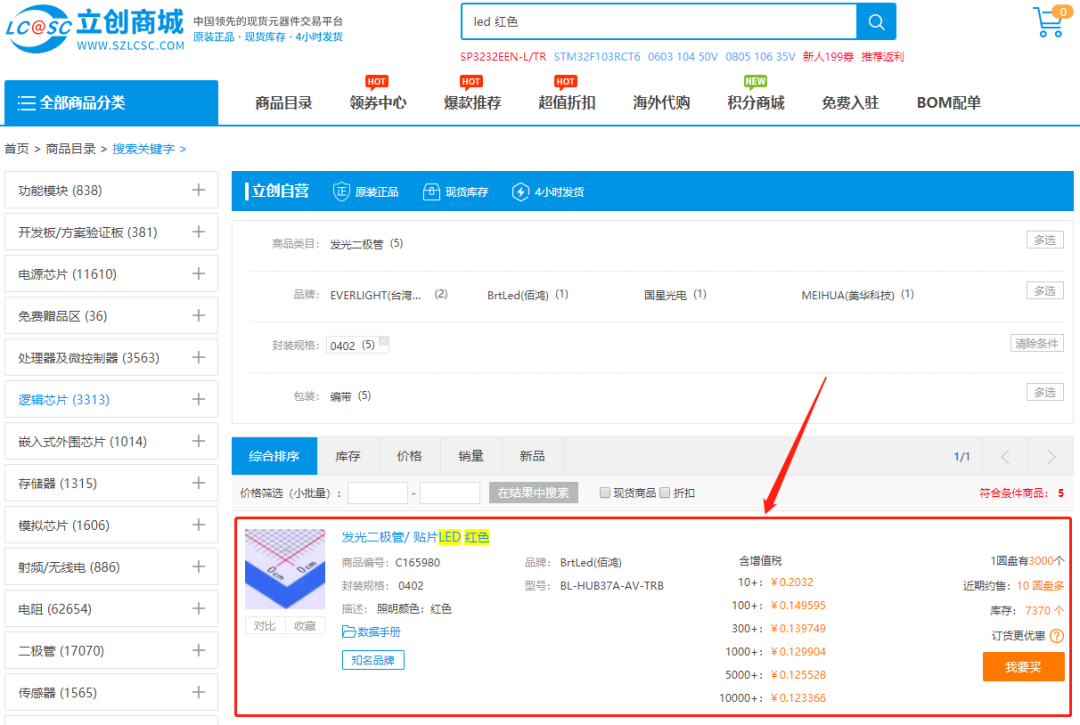Viewport: 1080px width, 725px height.
Task: Filter by brand EVERLIGHT
Action: 375,295
